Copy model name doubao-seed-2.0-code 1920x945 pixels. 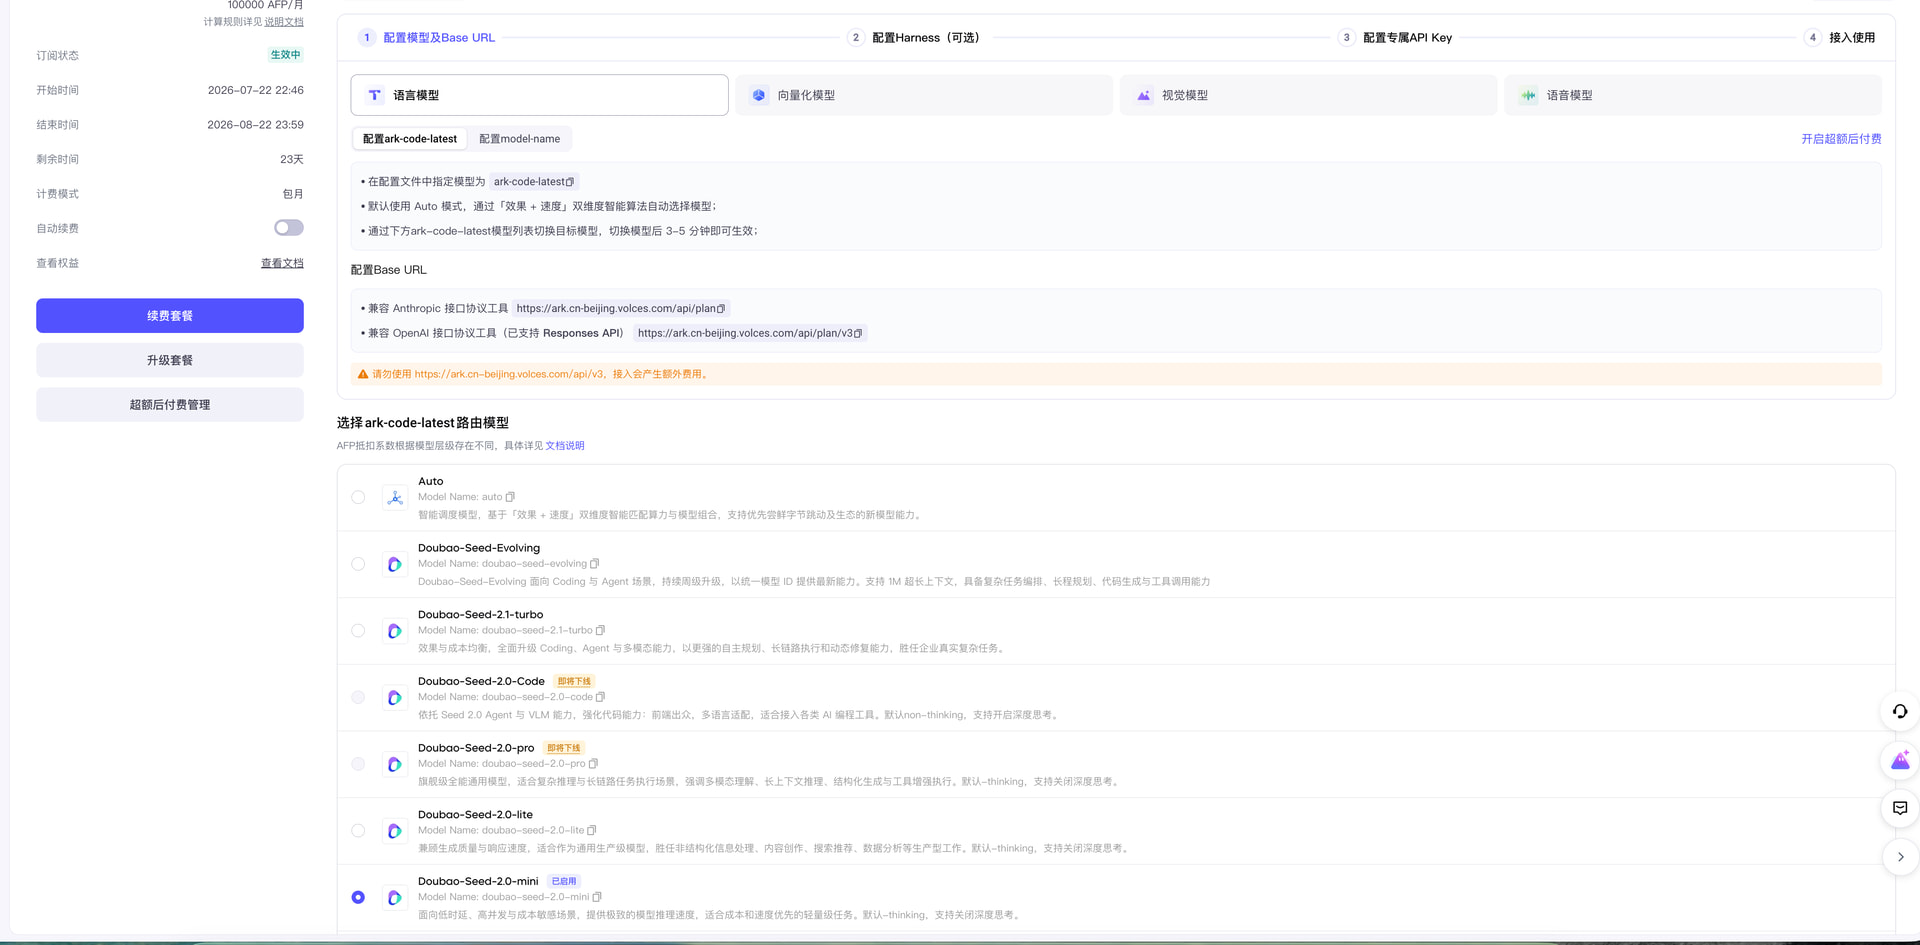pos(601,697)
